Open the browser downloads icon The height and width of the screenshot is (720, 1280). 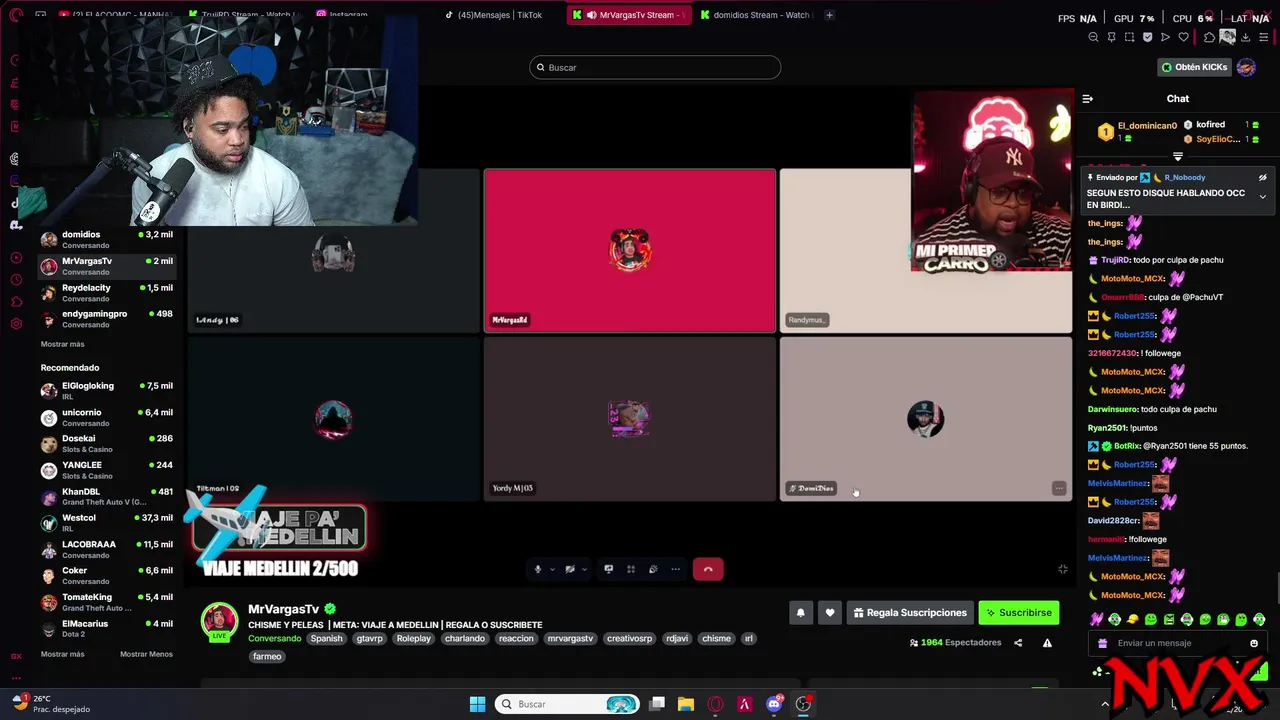tap(1245, 37)
